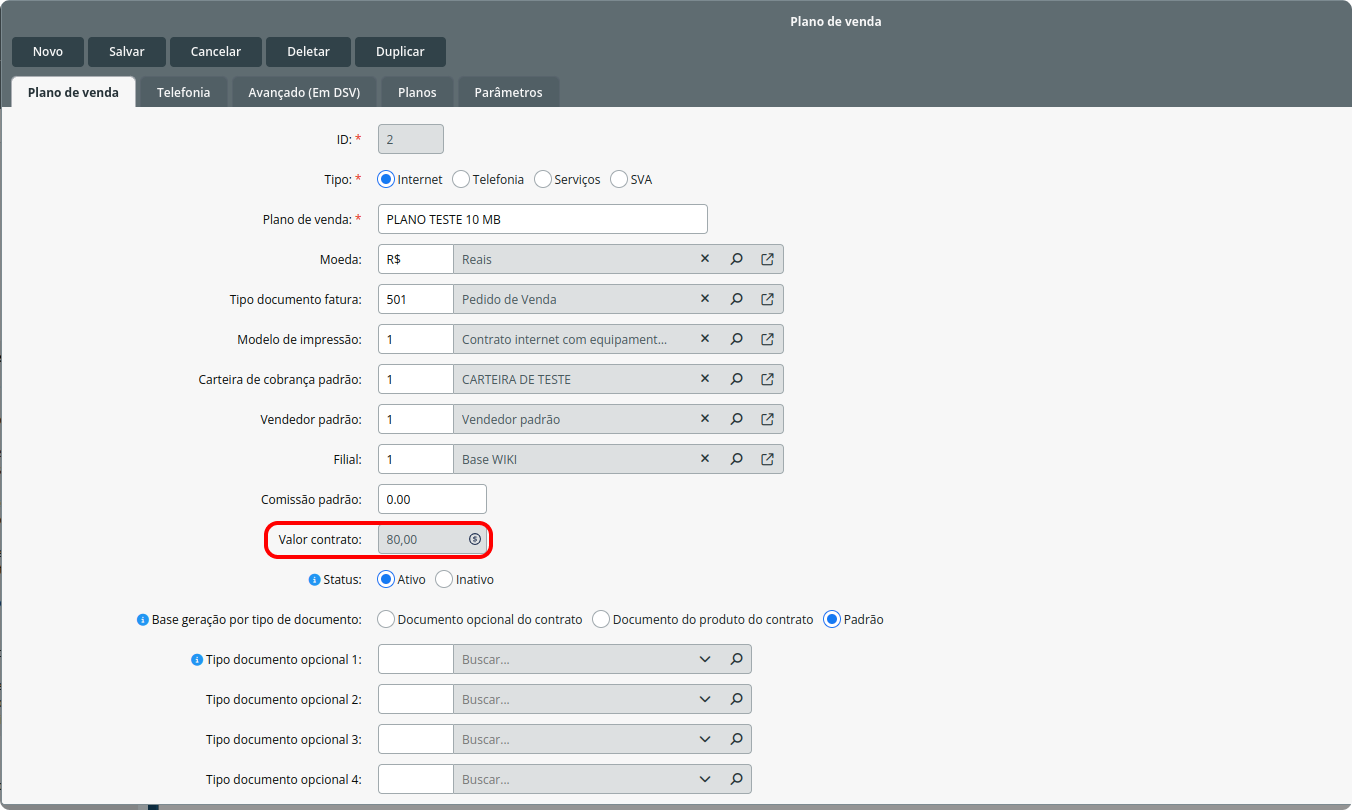Screen dimensions: 1352x810
Task: Click the Modelo de impressão code input
Action: 416,339
